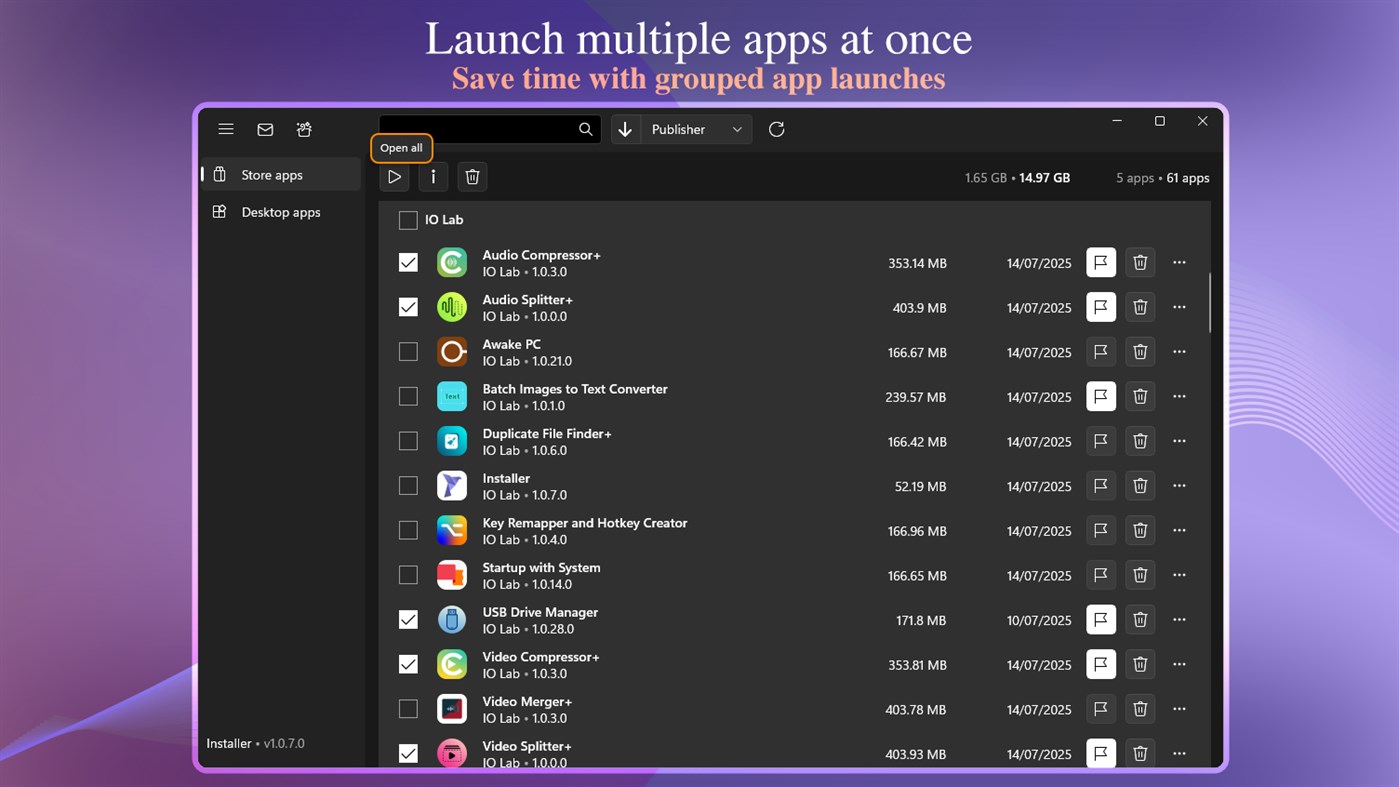Image resolution: width=1399 pixels, height=787 pixels.
Task: Flag the Audio Compressor+ app
Action: (1100, 262)
